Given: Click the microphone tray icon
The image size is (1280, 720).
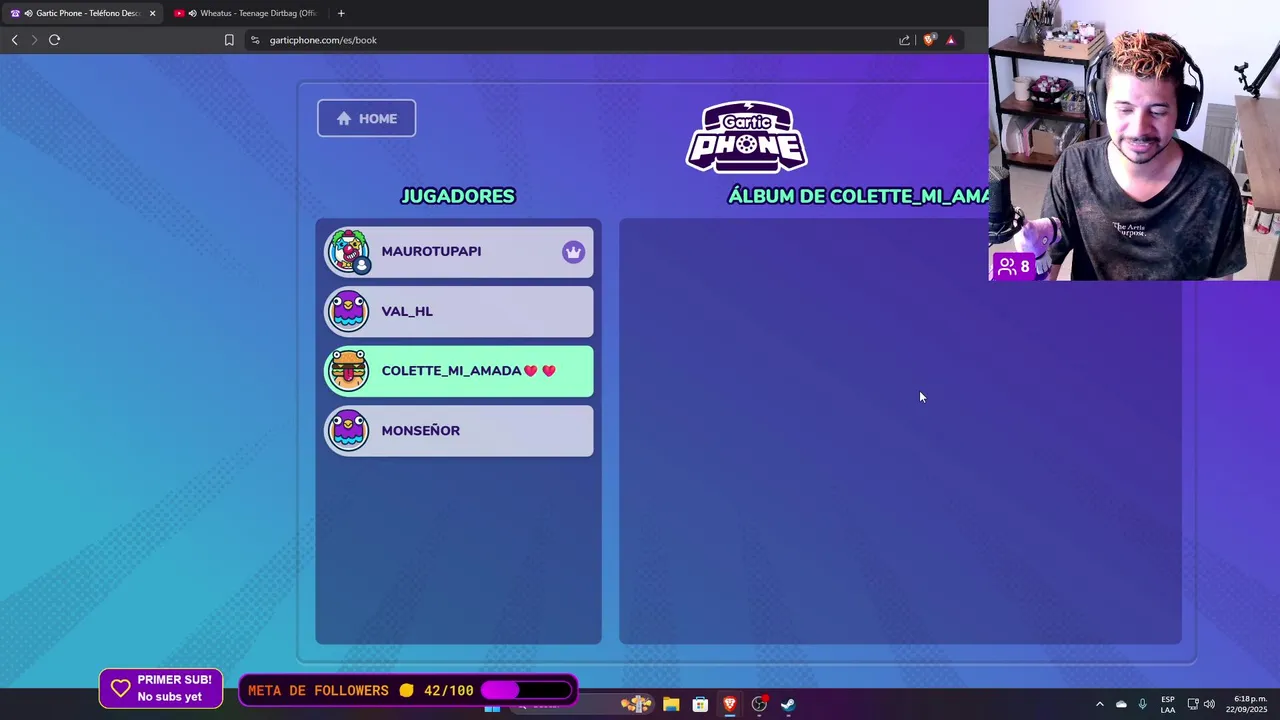Looking at the screenshot, I should coord(1142,704).
